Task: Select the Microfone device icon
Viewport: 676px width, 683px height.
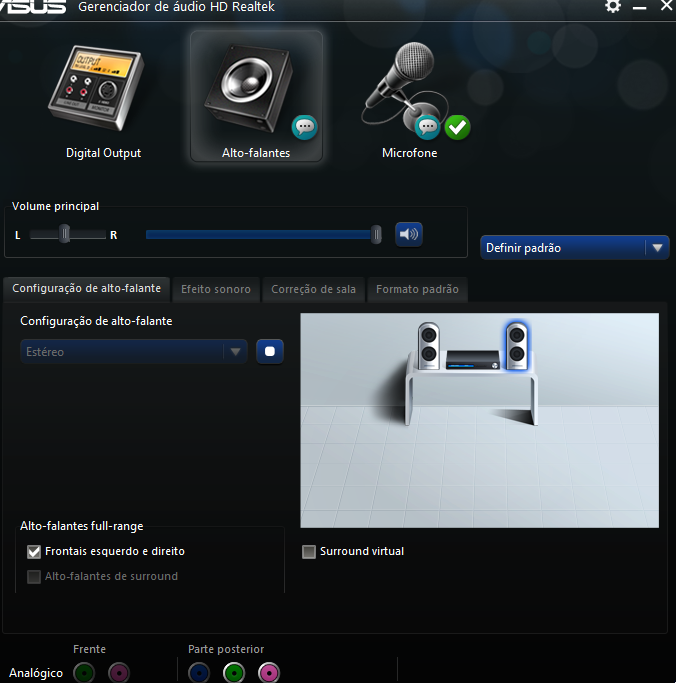Action: 405,88
